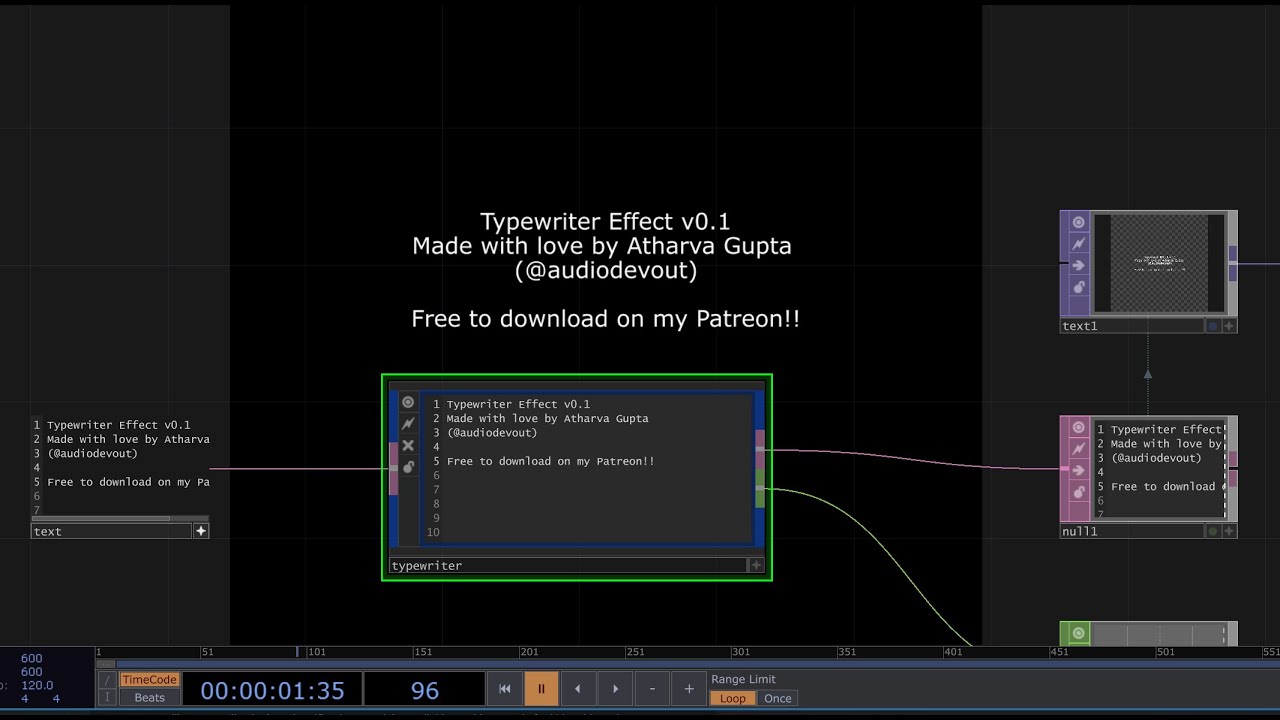Click '(@audiodevout)' line in null1 viewer
The width and height of the screenshot is (1280, 720).
1155,458
